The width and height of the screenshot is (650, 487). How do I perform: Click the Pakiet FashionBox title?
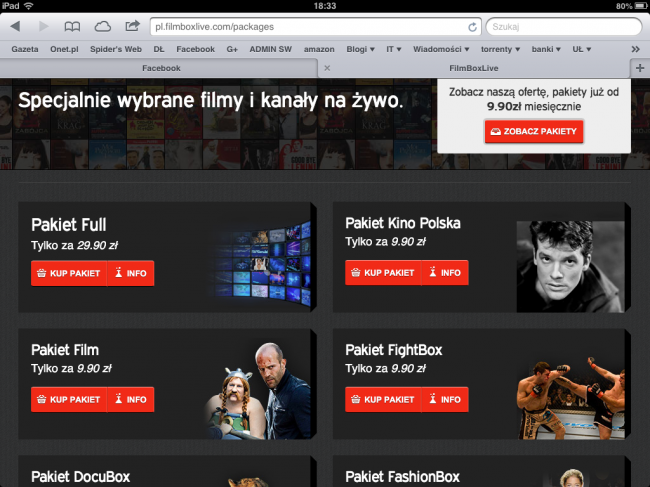coord(403,477)
